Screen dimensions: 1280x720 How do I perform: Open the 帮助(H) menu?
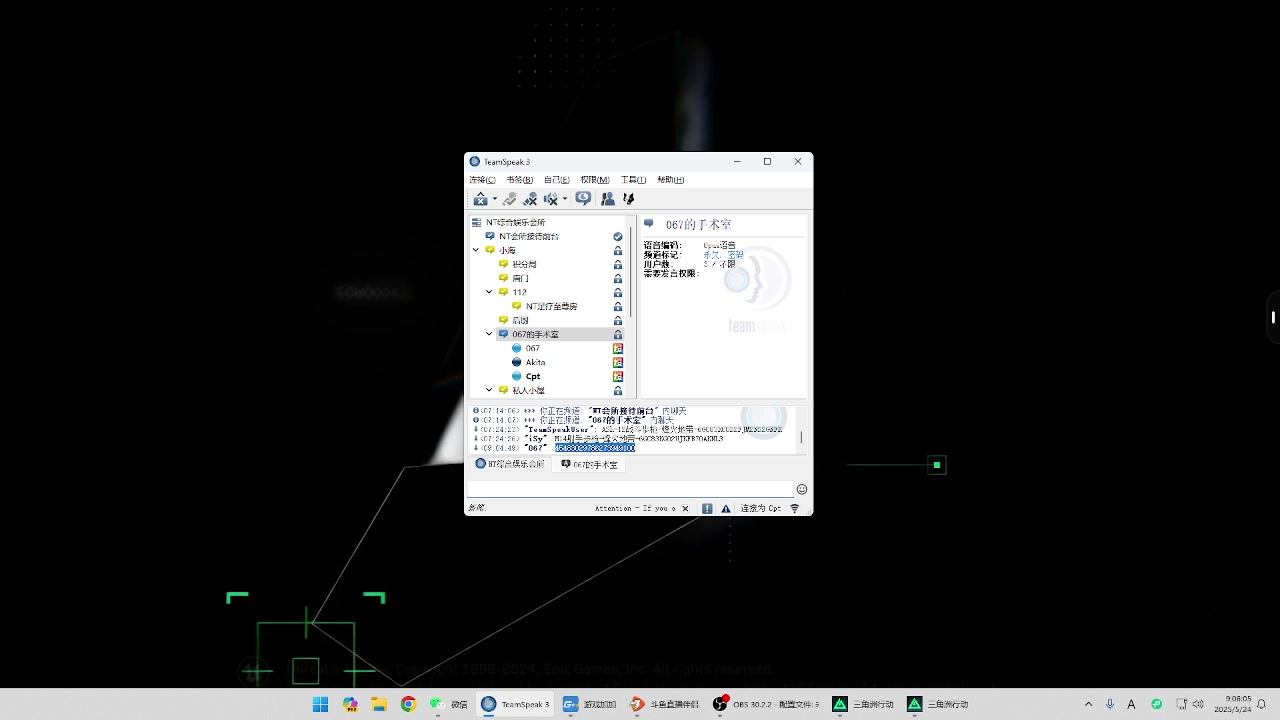pos(670,180)
